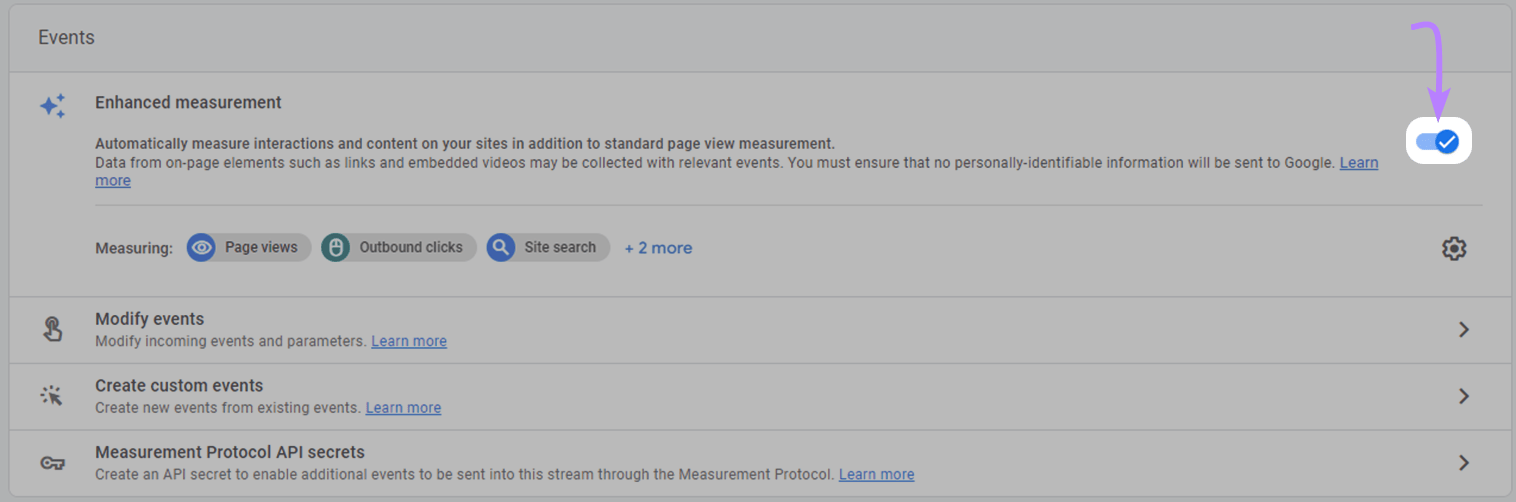Expand the Modify events chevron arrow
Screen dimensions: 1516x502
[1464, 329]
